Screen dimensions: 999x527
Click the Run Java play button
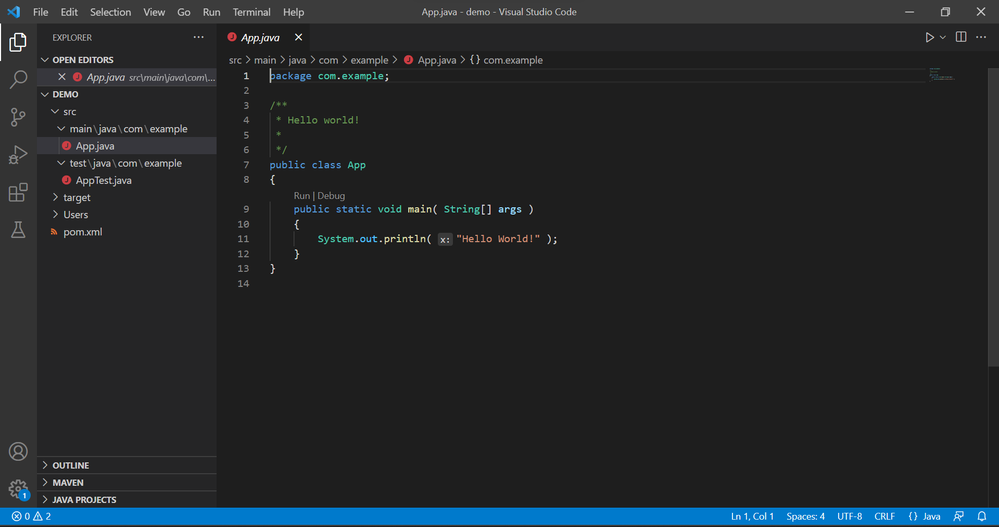point(930,38)
